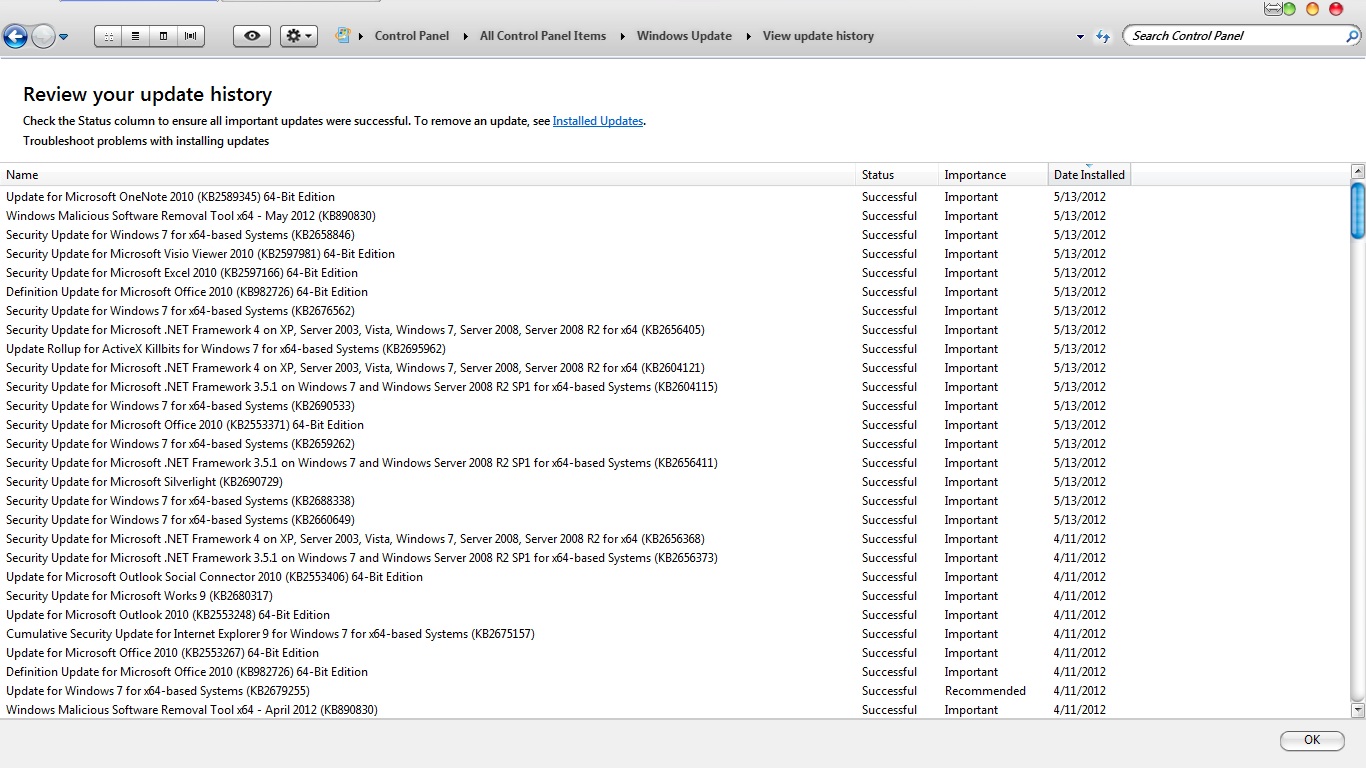This screenshot has width=1366, height=768.
Task: Click the greyed Forward navigation arrow
Action: tap(43, 37)
